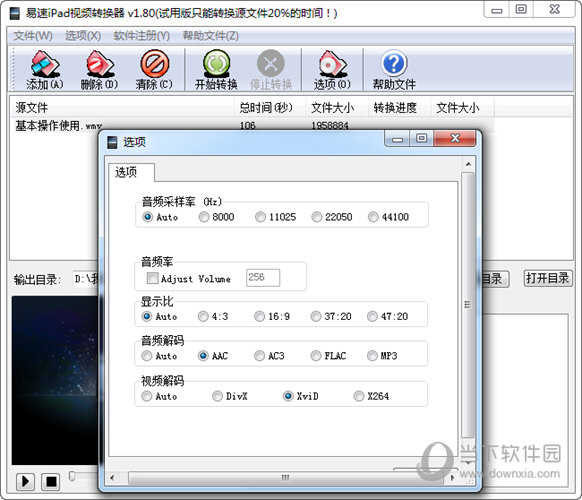The height and width of the screenshot is (500, 582).
Task: Click the 源文件 column header
Action: click(x=122, y=108)
